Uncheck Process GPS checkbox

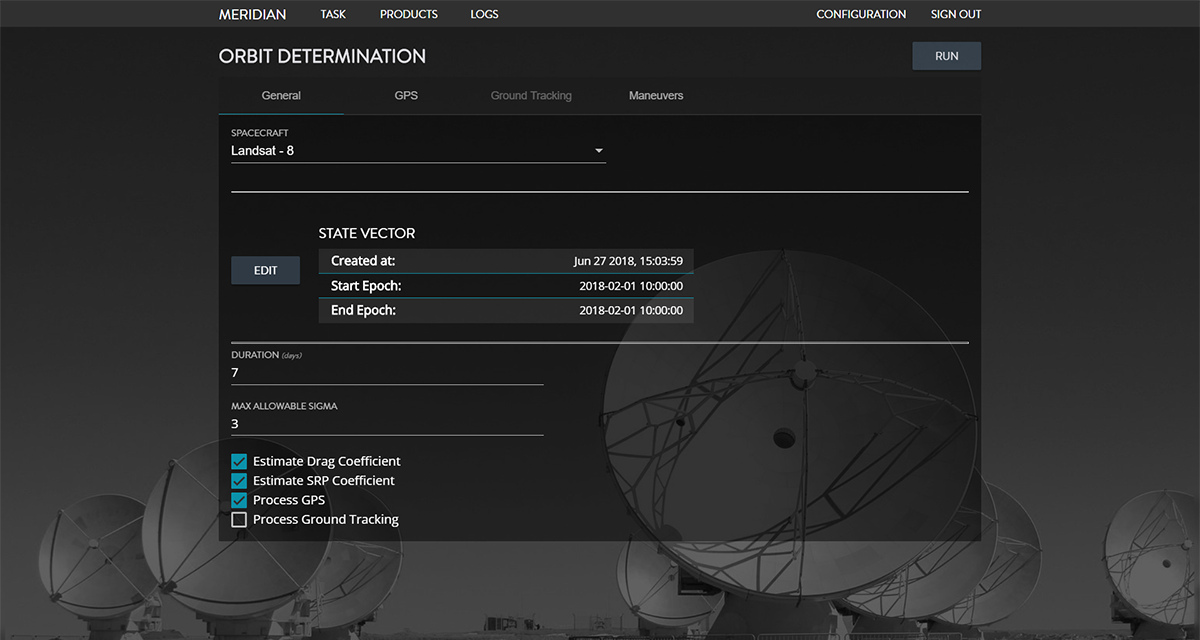pyautogui.click(x=239, y=500)
